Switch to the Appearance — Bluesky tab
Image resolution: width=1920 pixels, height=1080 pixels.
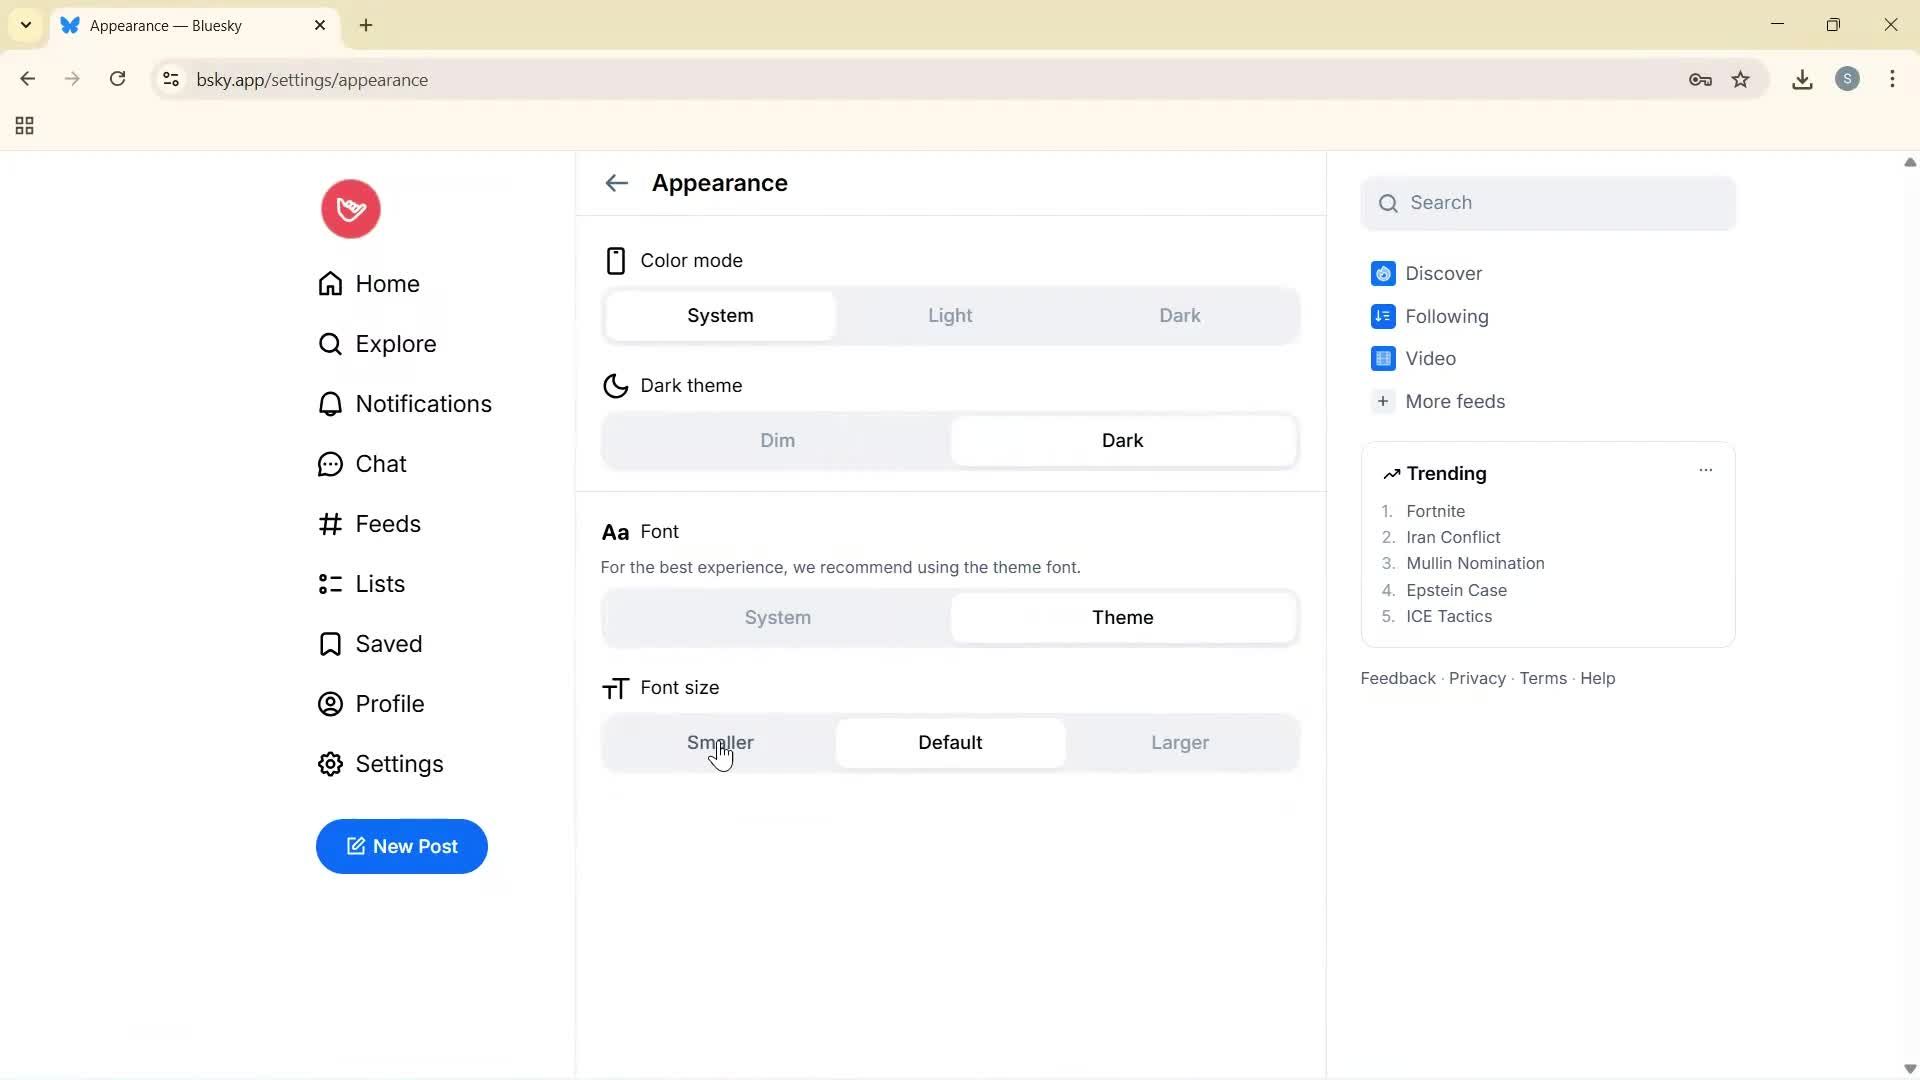point(180,25)
